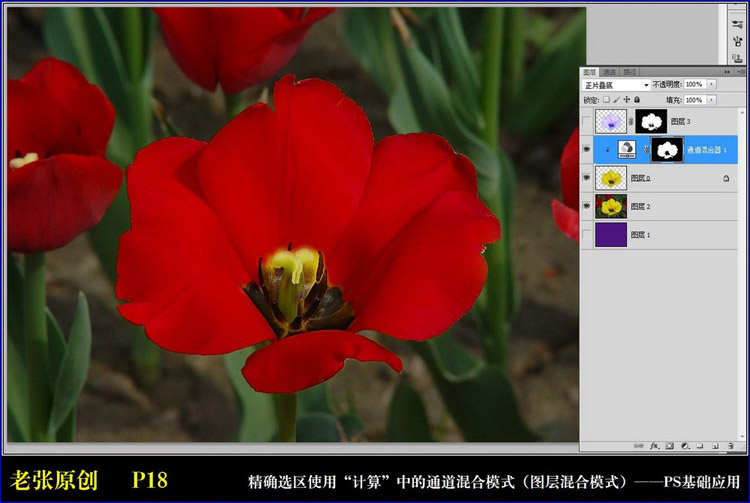The image size is (750, 503).
Task: Switch to the 路径 paths tab
Action: coord(629,72)
